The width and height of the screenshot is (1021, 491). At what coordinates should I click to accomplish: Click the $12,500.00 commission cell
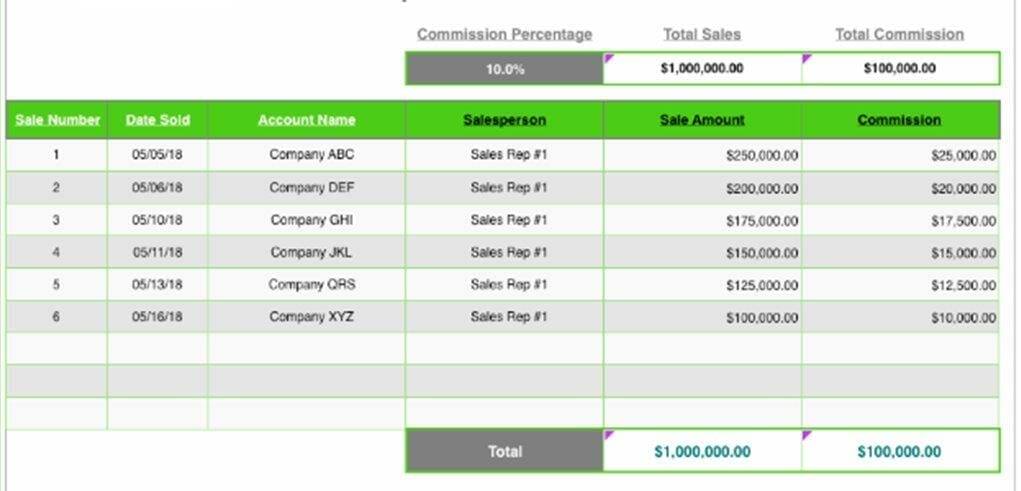tap(962, 285)
